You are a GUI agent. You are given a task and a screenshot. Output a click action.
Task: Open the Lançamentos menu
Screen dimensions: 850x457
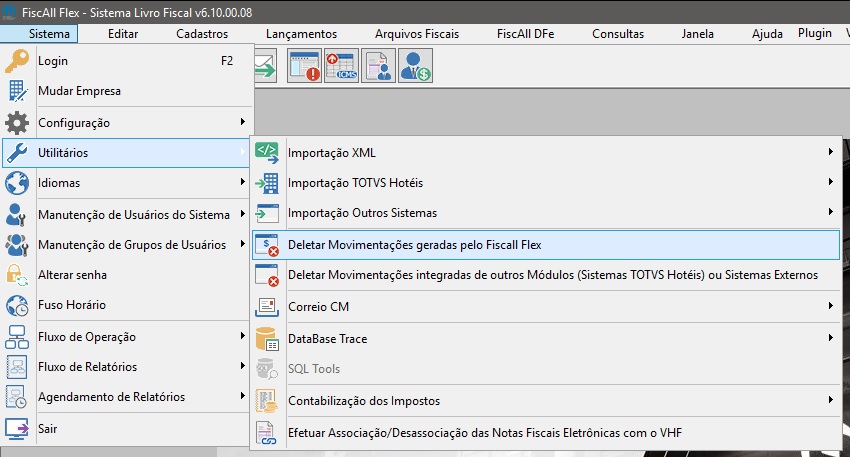301,34
